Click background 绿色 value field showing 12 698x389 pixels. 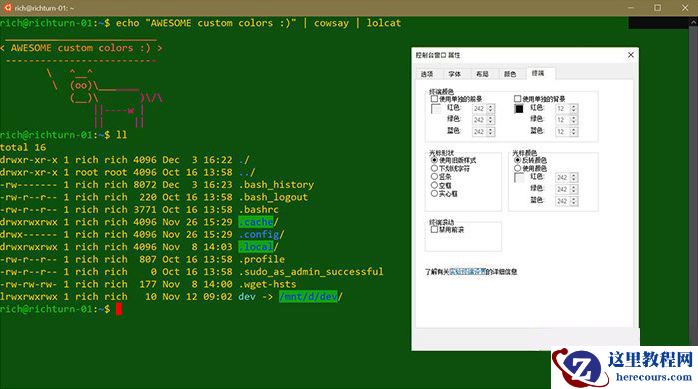562,120
